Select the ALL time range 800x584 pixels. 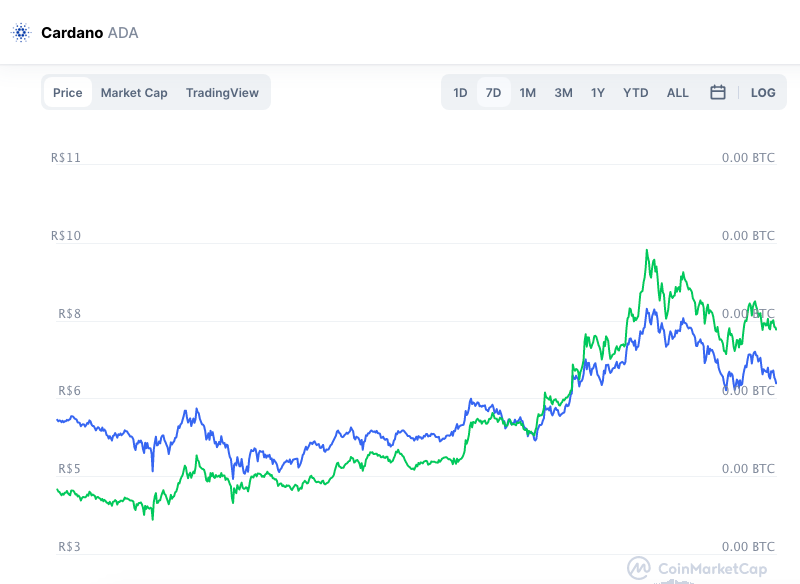678,93
